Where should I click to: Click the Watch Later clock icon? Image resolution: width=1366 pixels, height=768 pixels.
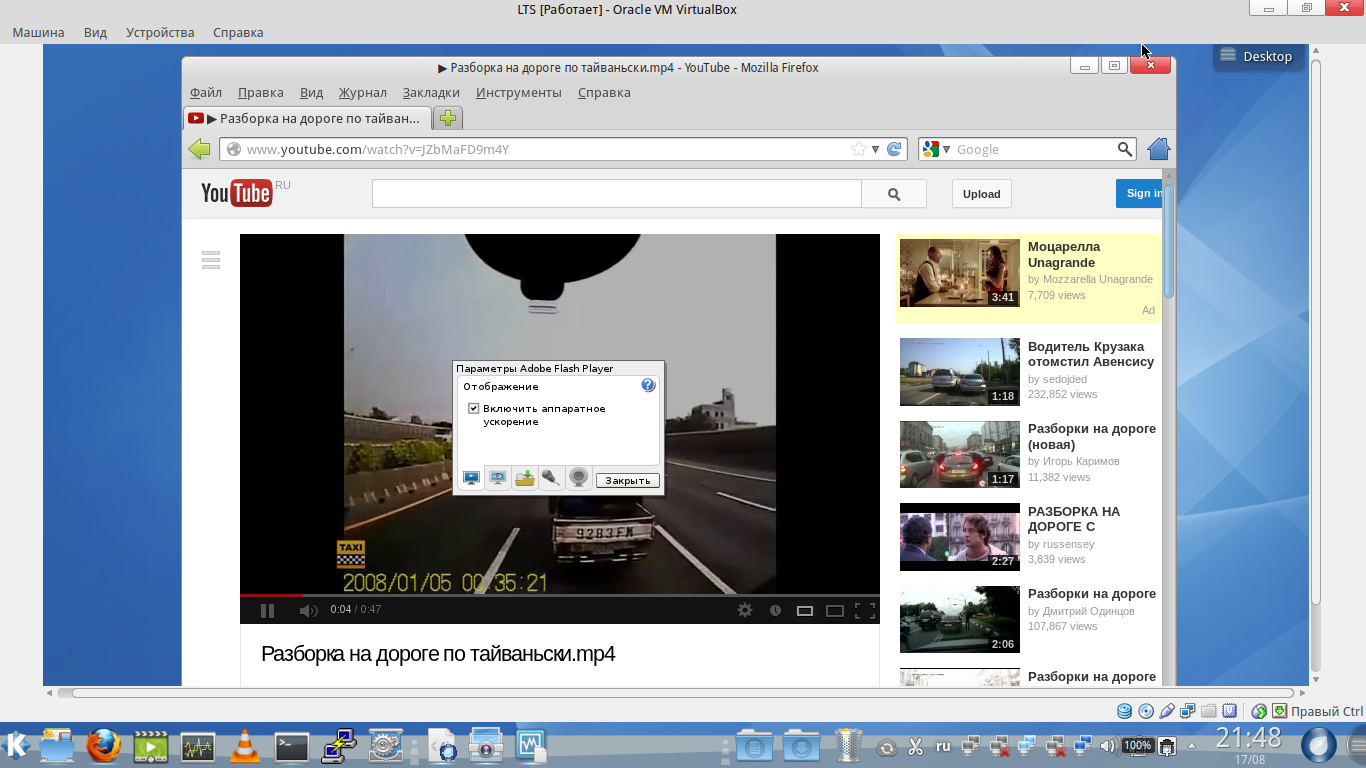pos(775,610)
